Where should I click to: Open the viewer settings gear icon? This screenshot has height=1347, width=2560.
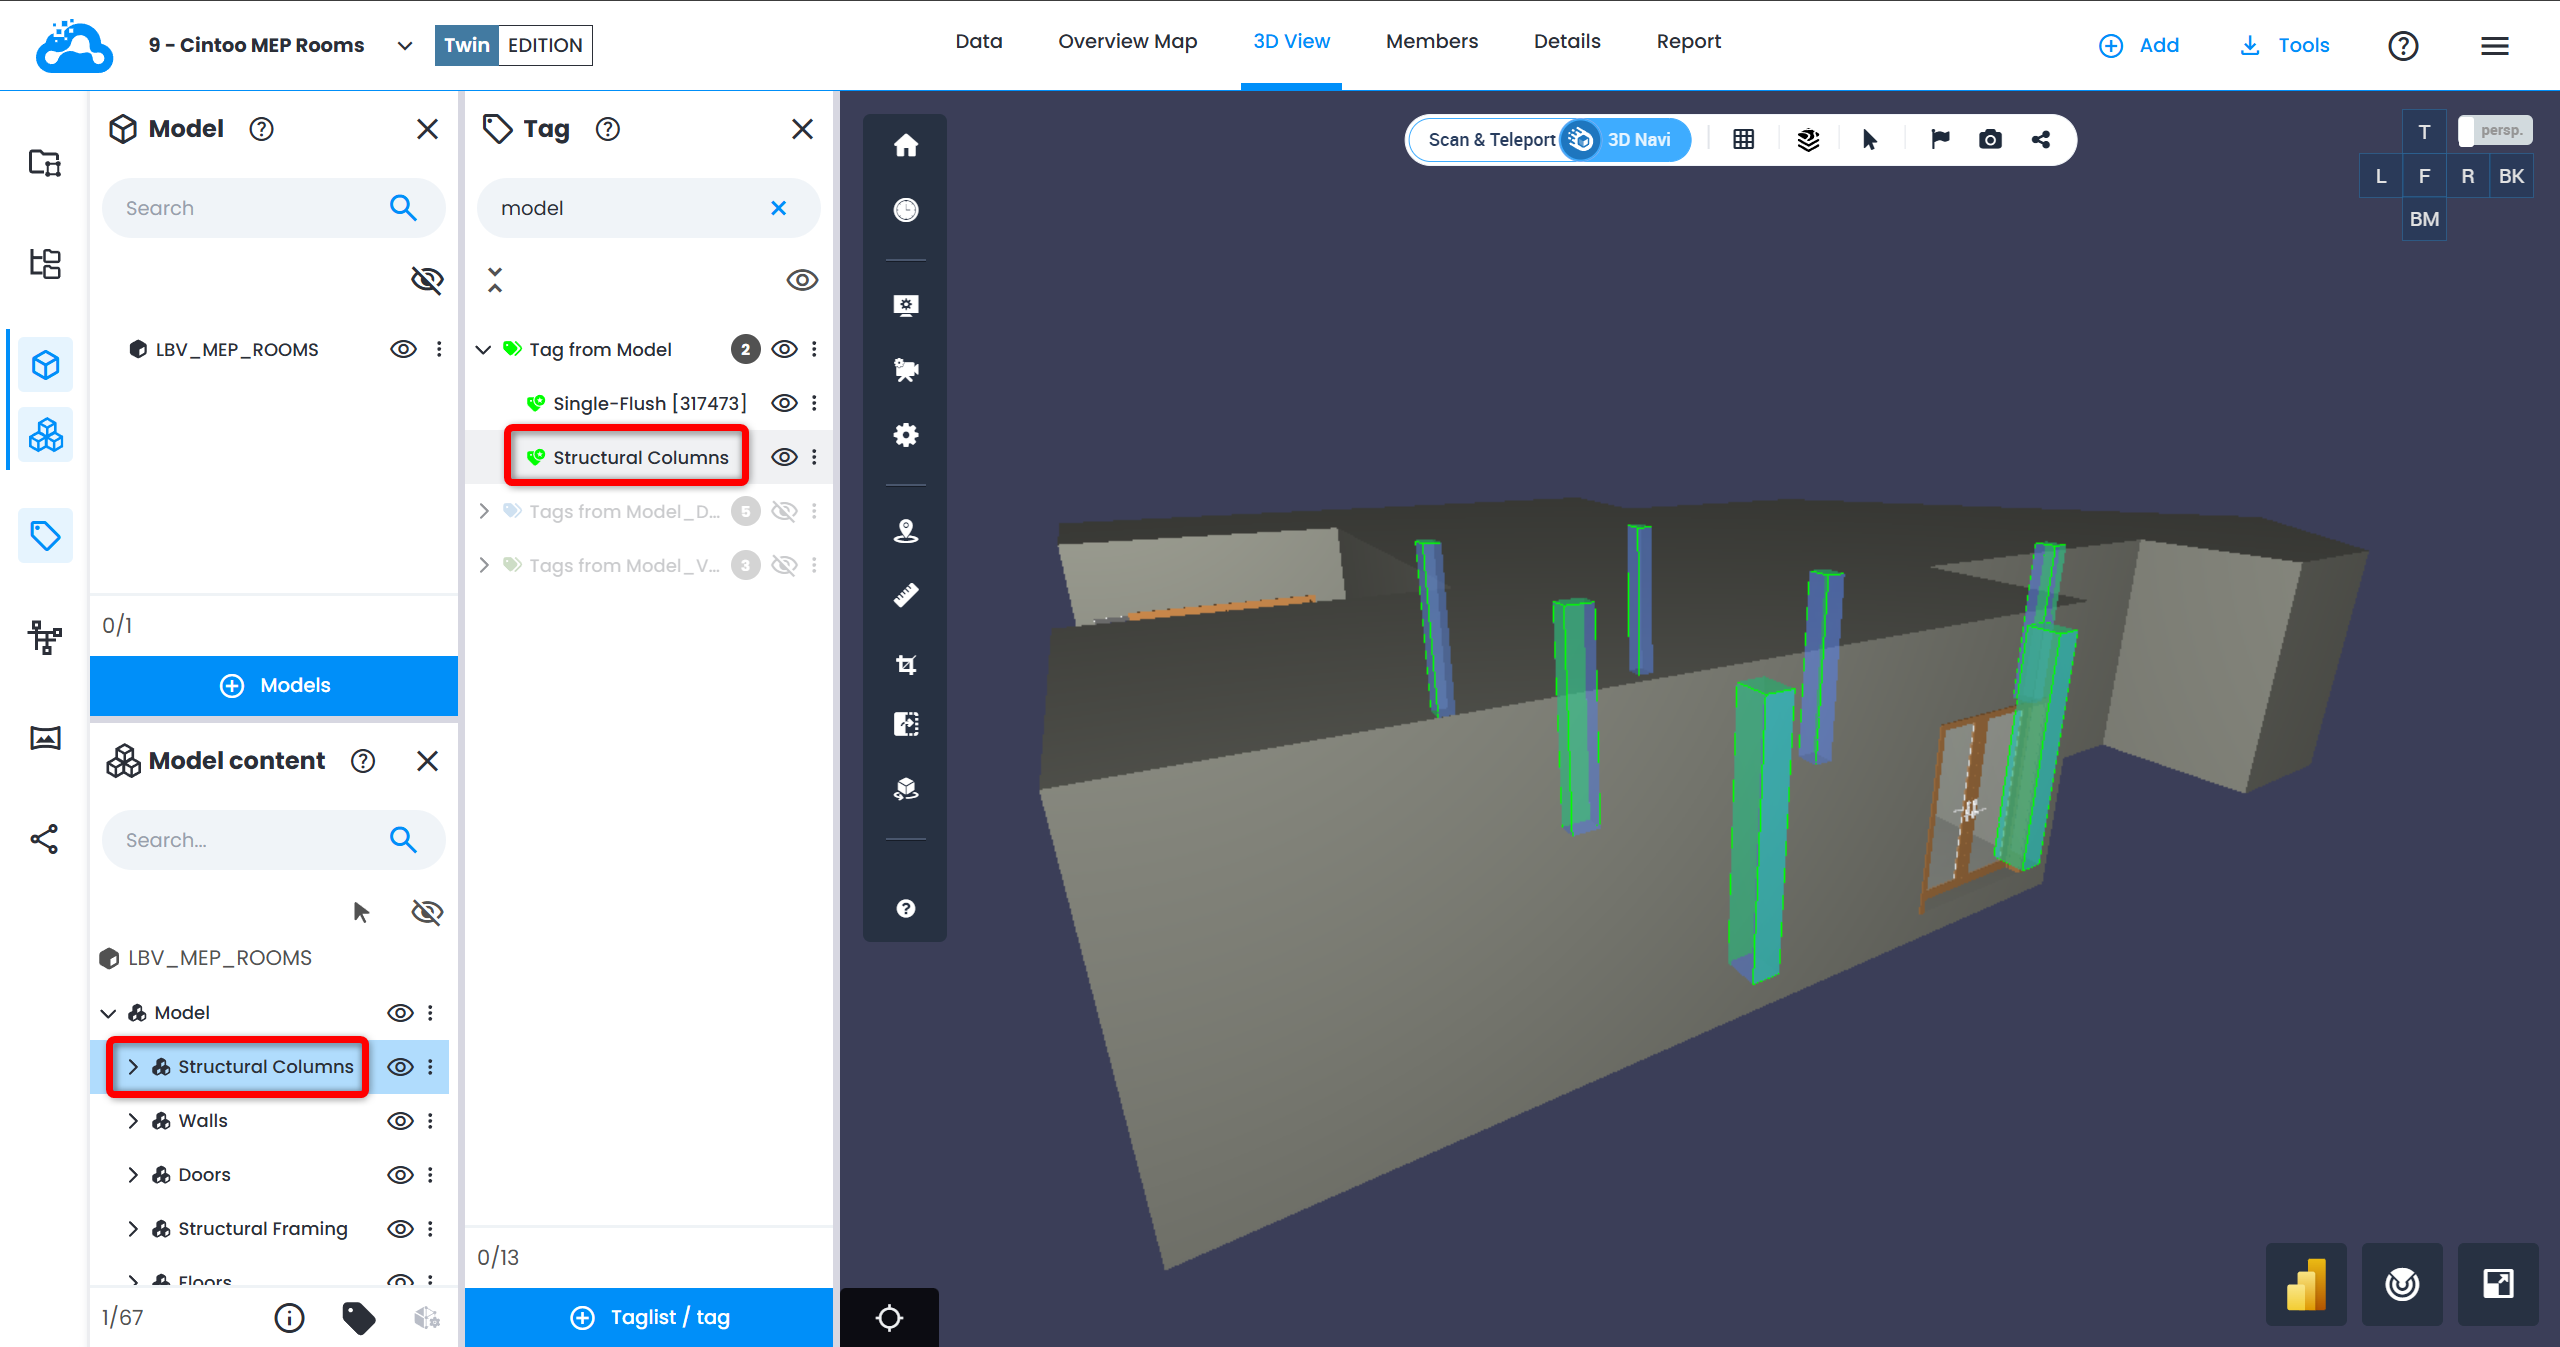pos(905,435)
